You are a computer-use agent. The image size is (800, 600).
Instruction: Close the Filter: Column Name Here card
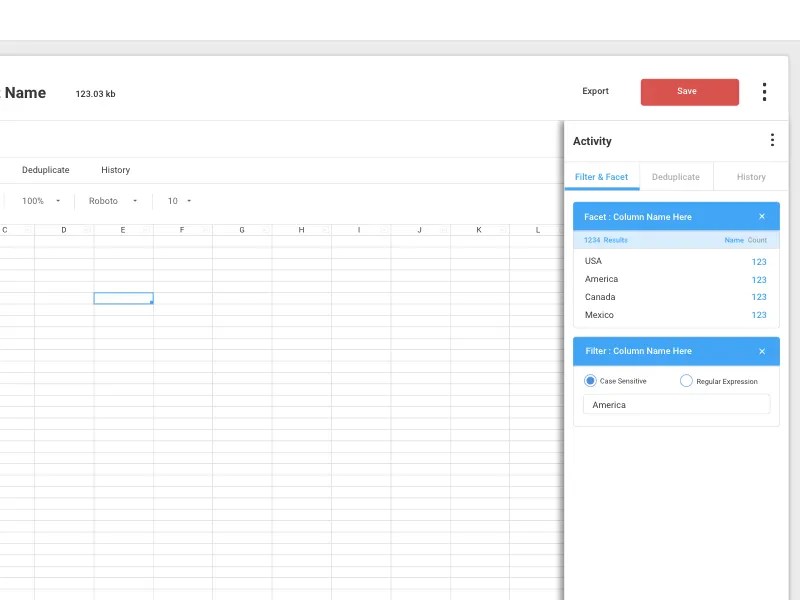pos(762,351)
